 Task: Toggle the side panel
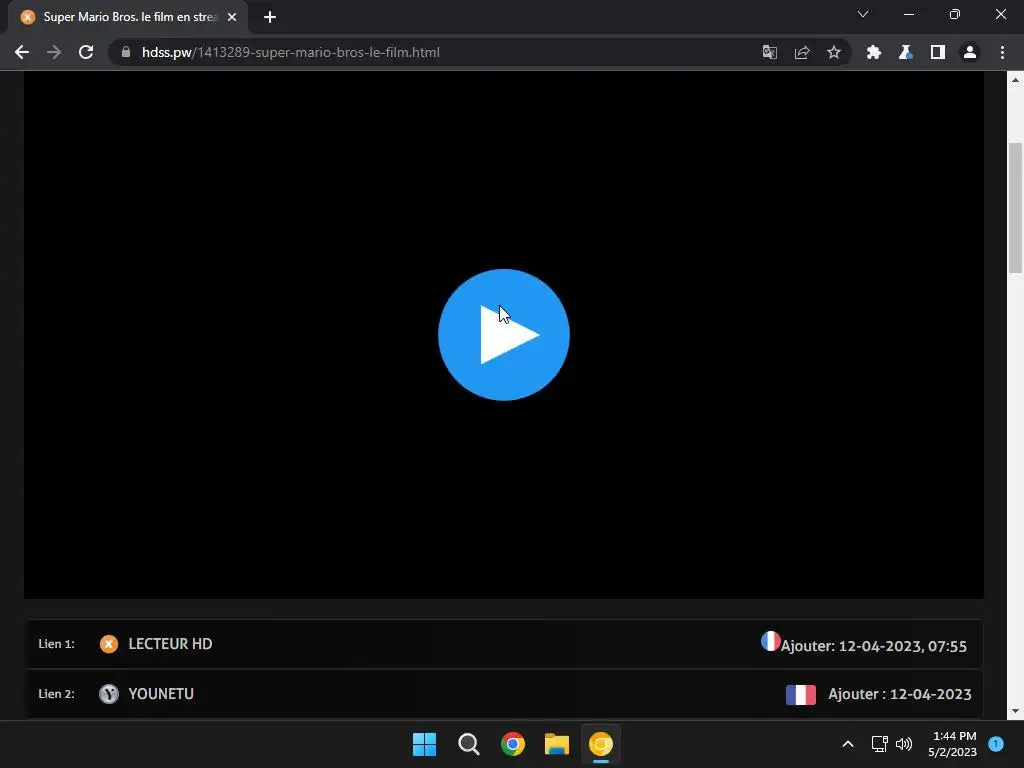pos(938,52)
